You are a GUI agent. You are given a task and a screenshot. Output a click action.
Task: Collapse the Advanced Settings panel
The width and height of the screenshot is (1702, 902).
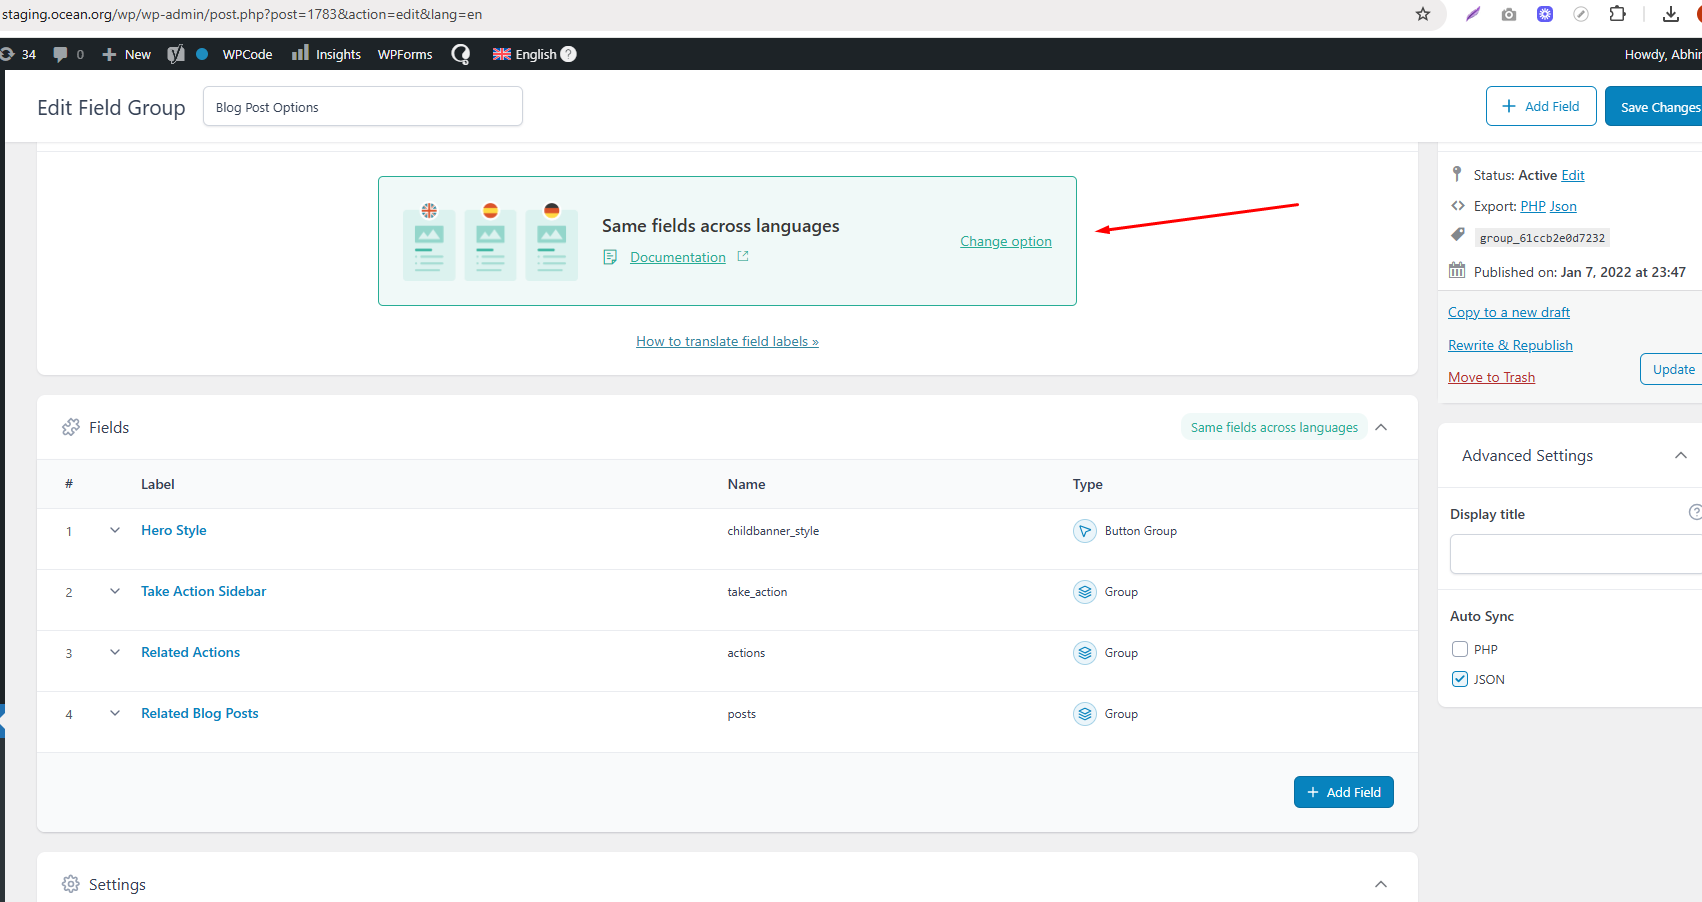1680,456
